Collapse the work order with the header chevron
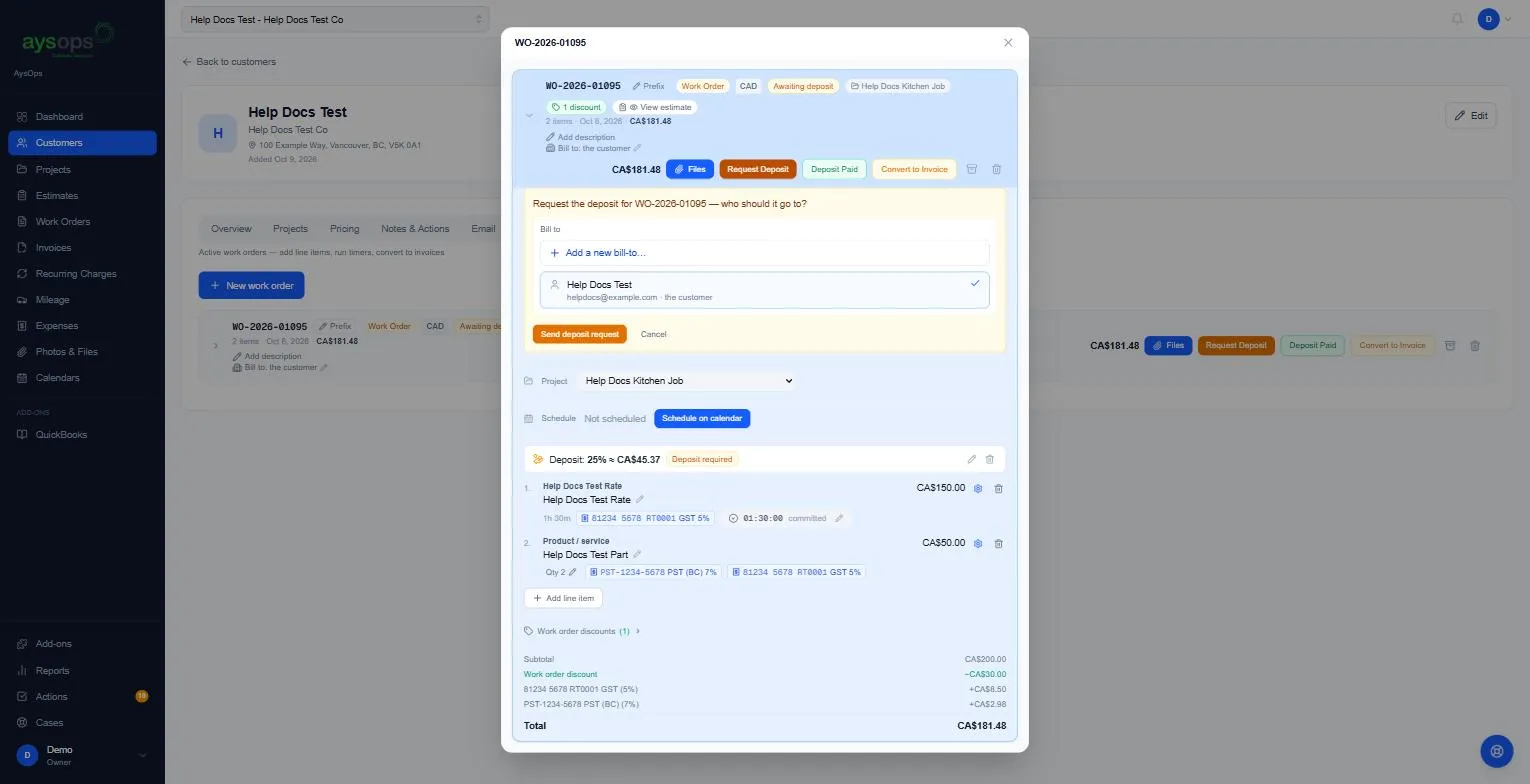This screenshot has height=784, width=1530. 529,116
